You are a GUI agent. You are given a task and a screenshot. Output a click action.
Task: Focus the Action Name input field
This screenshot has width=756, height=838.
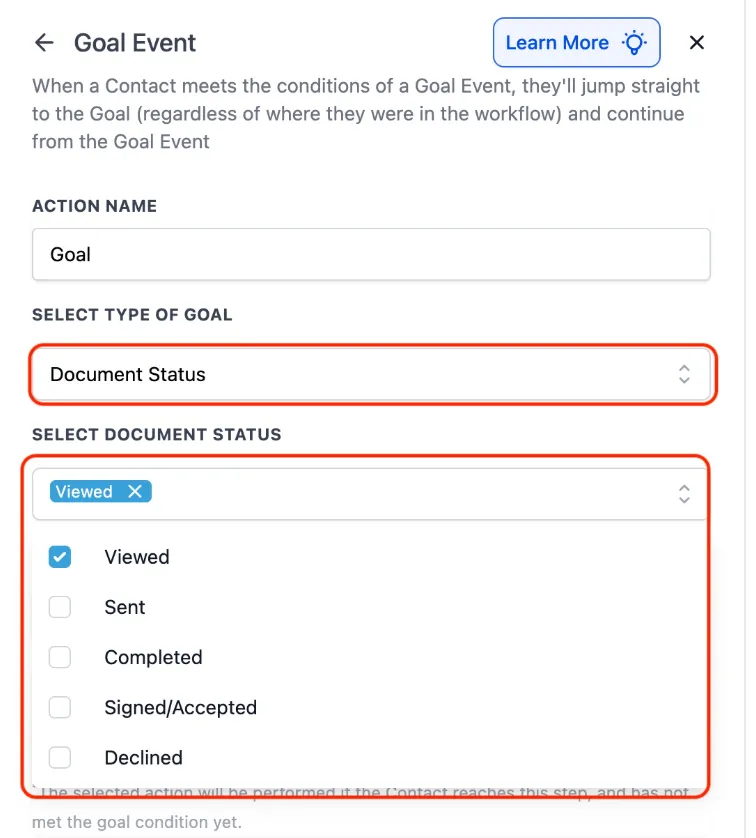[x=371, y=254]
